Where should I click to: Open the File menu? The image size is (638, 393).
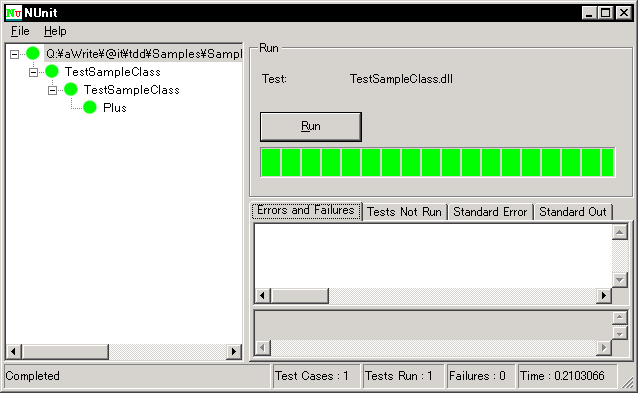click(20, 31)
